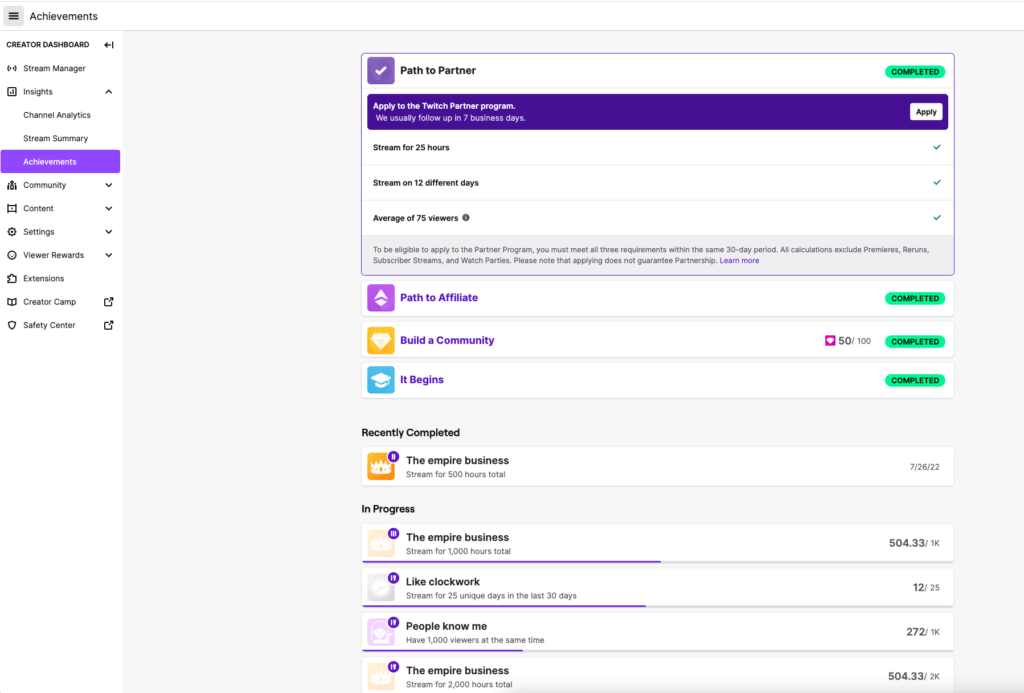This screenshot has width=1024, height=693.
Task: Click the People know me badge icon
Action: (x=381, y=632)
